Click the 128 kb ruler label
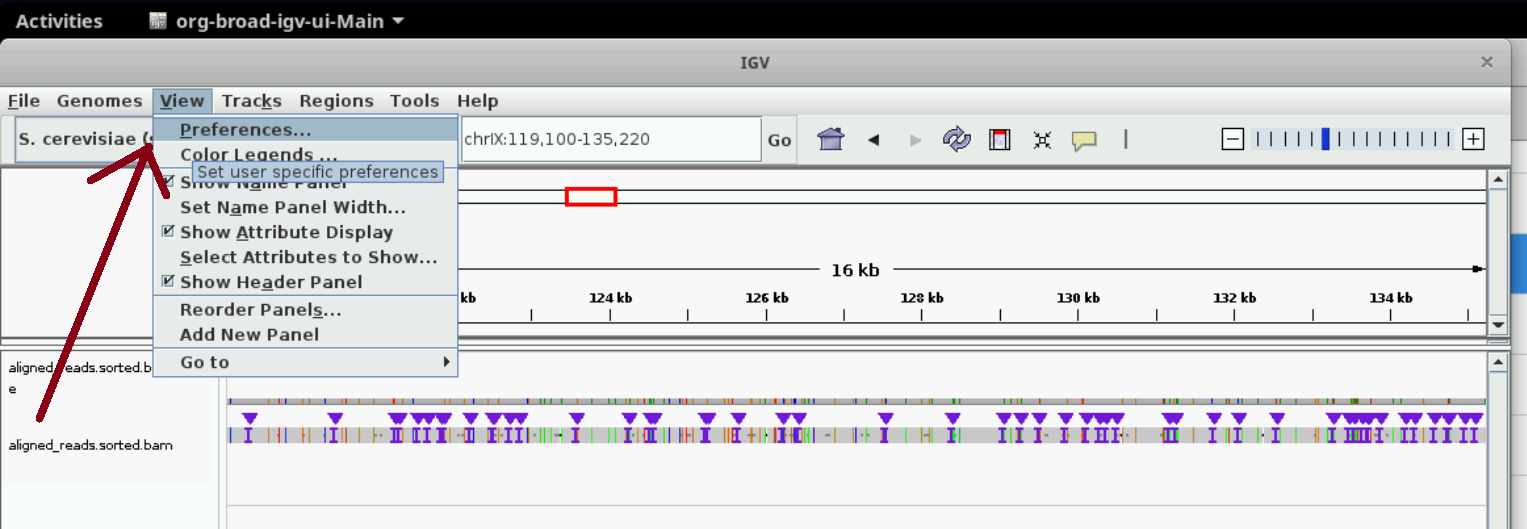1527x529 pixels. [922, 298]
